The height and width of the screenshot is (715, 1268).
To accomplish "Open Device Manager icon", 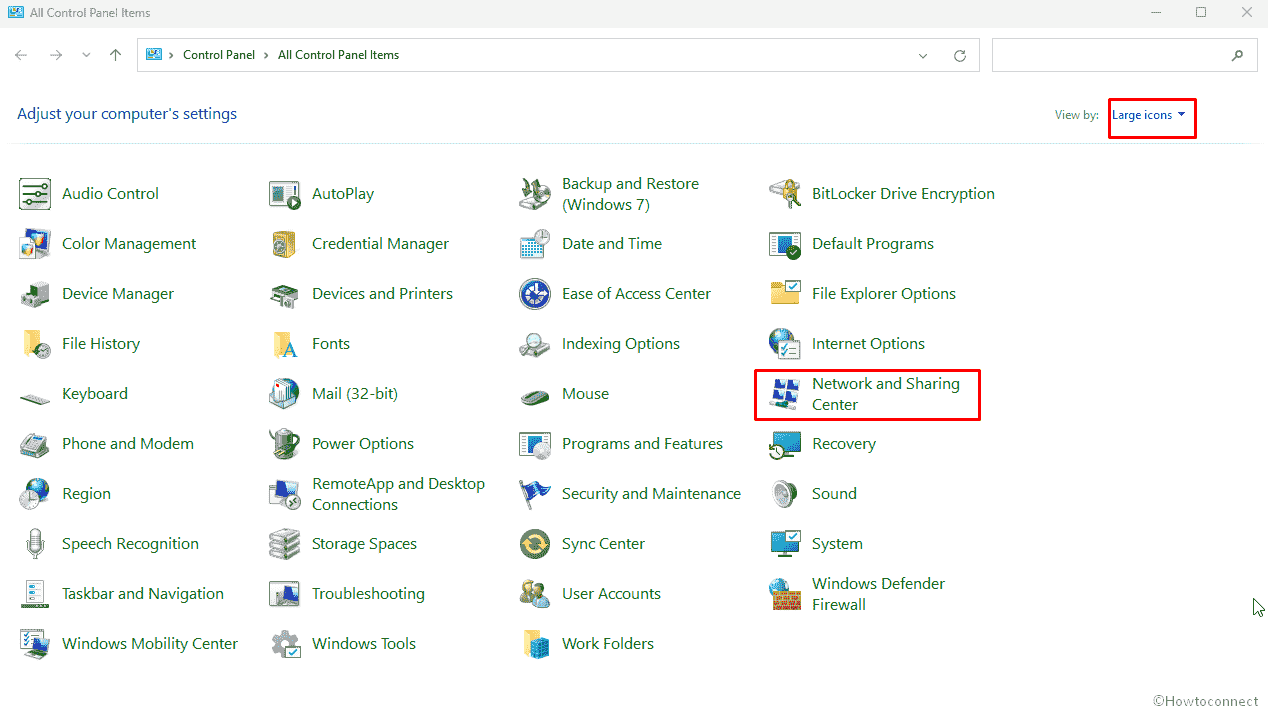I will [x=35, y=294].
